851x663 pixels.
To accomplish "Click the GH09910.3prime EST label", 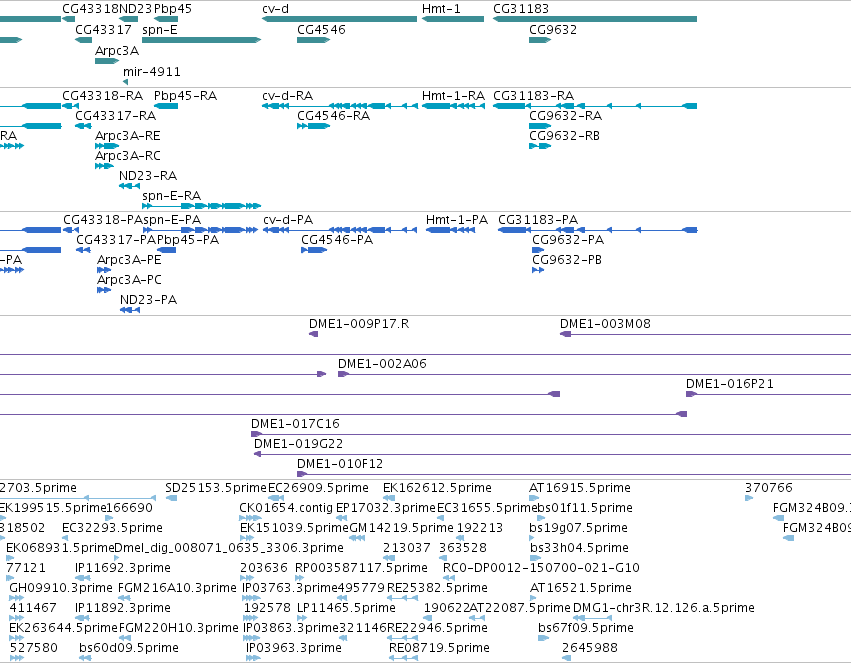I will (x=61, y=588).
